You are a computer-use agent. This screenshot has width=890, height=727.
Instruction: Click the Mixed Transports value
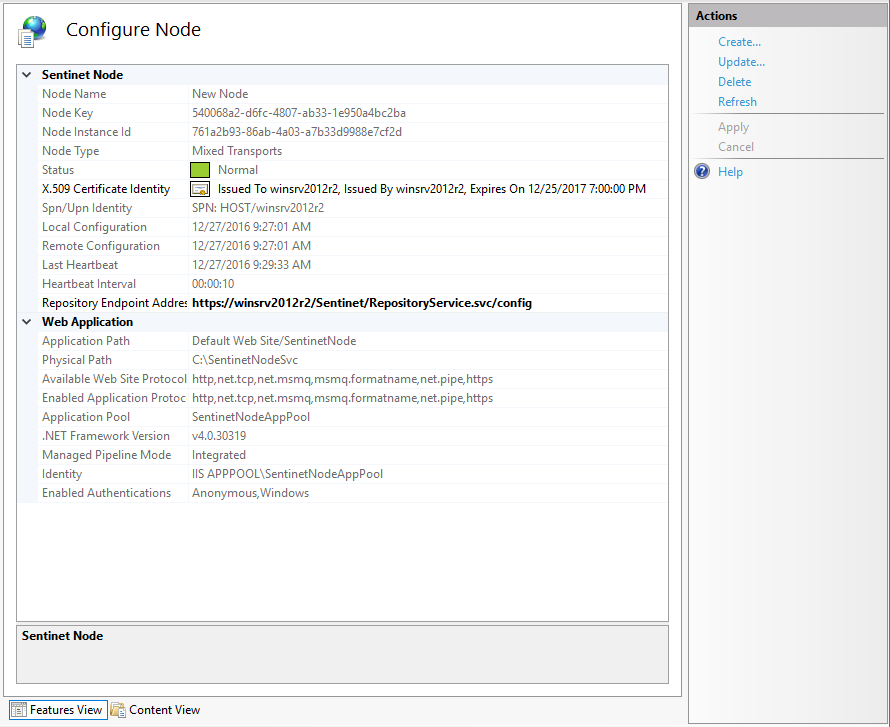(237, 151)
